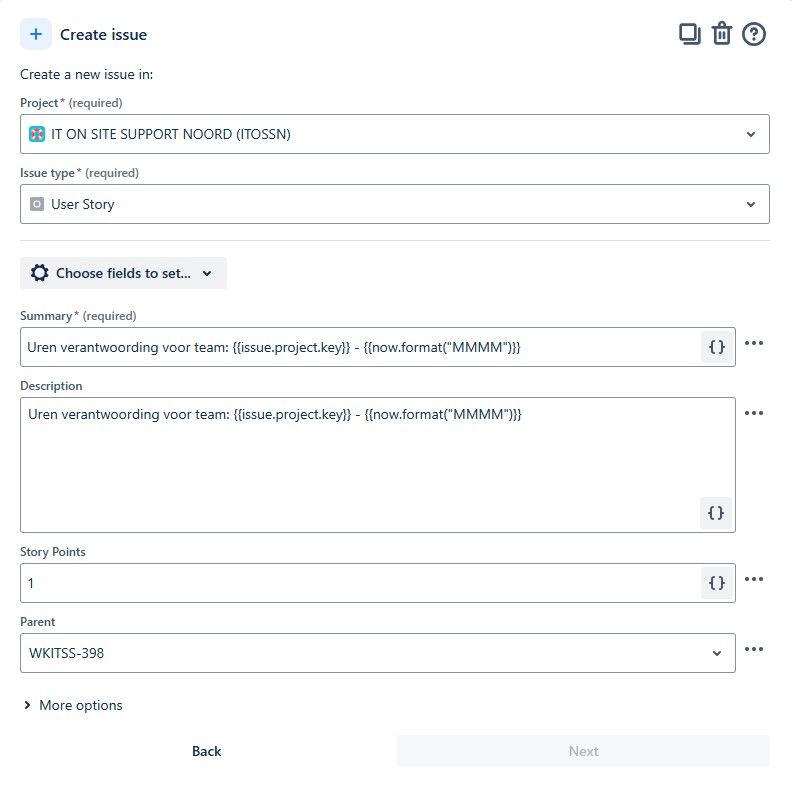Delete this component with trash icon

722,34
